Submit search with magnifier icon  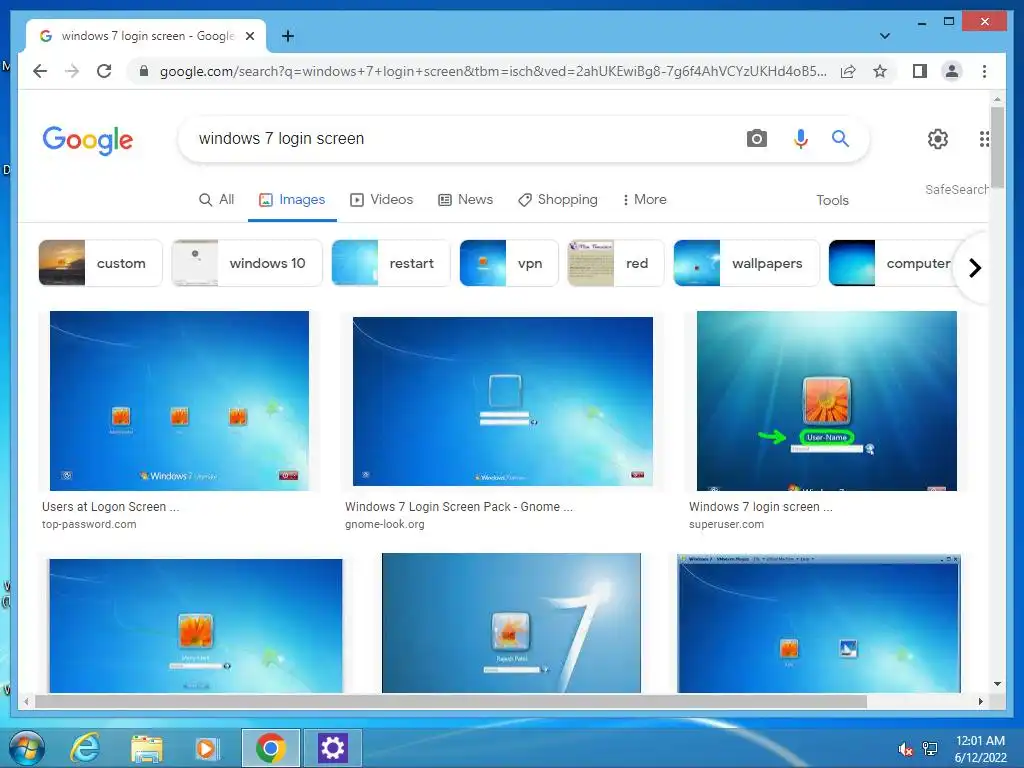840,138
